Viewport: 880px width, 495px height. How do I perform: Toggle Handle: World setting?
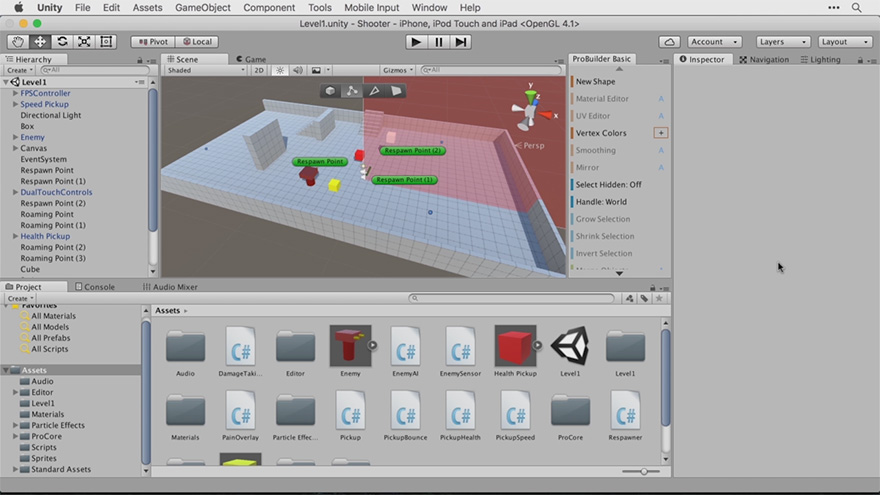tap(601, 202)
